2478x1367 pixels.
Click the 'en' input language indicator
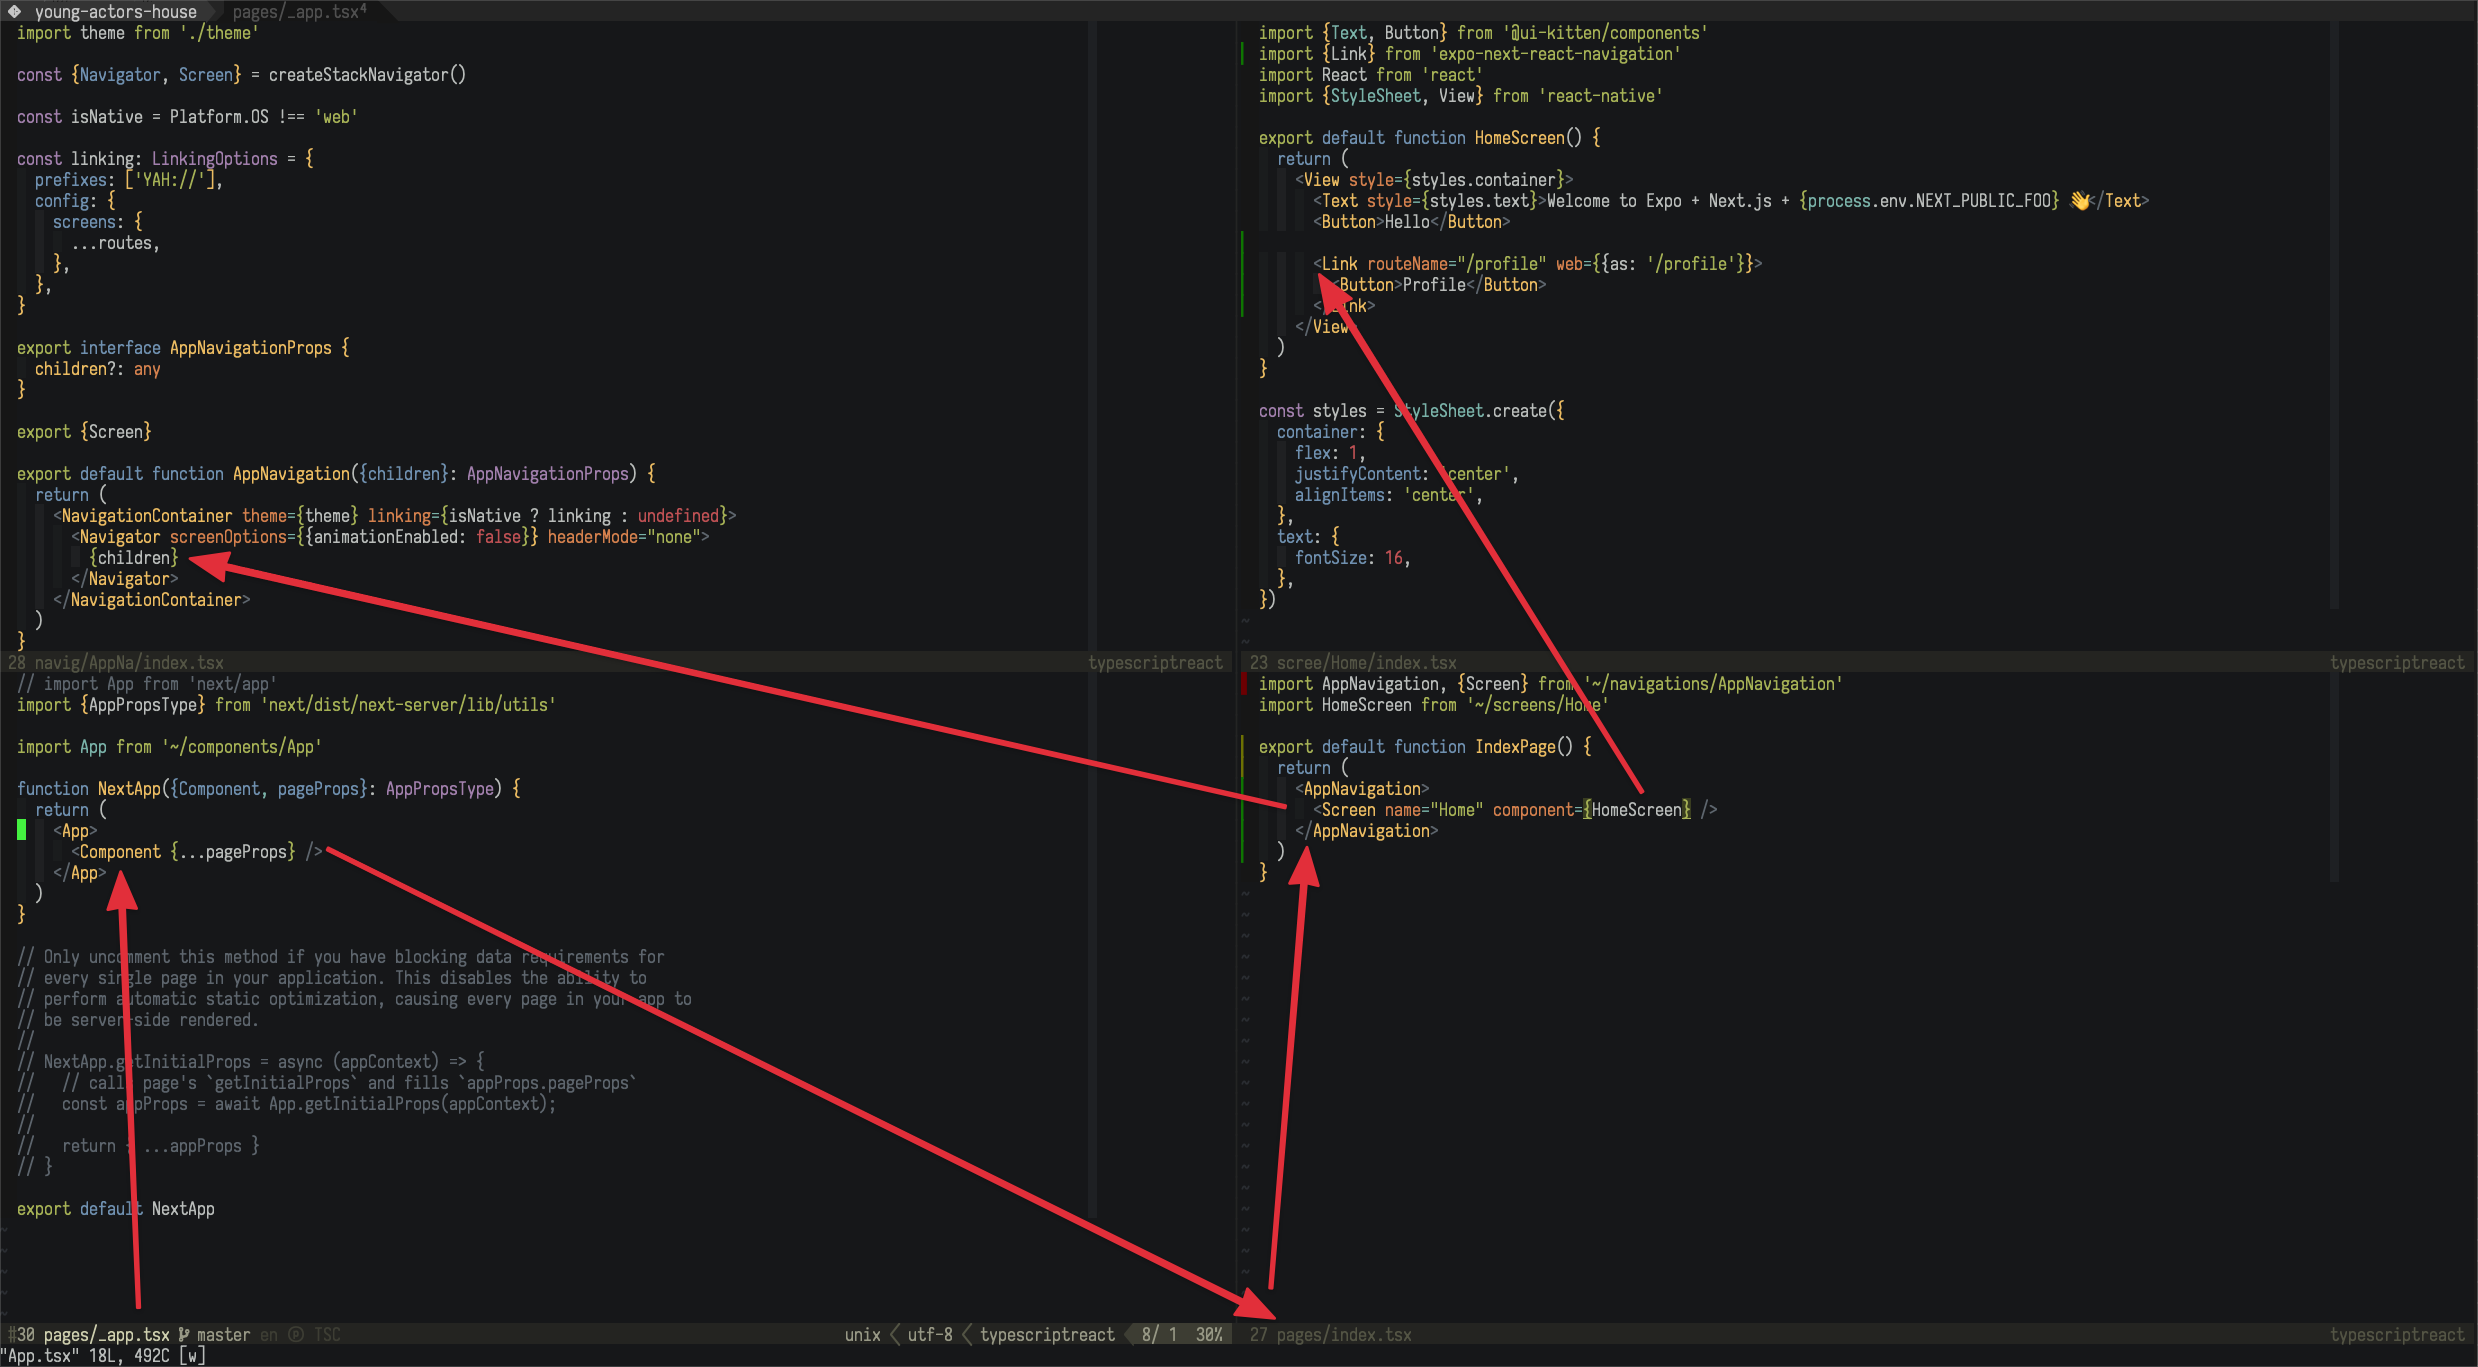(x=268, y=1334)
